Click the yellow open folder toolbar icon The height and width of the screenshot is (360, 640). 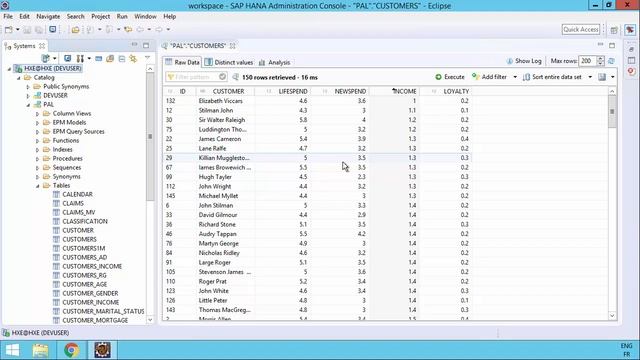[x=76, y=29]
